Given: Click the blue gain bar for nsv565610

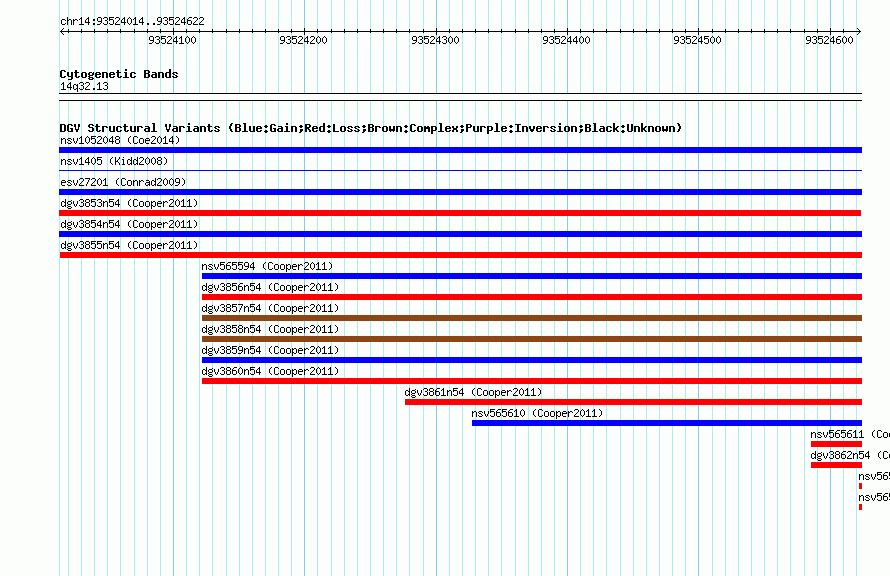Looking at the screenshot, I should (667, 423).
